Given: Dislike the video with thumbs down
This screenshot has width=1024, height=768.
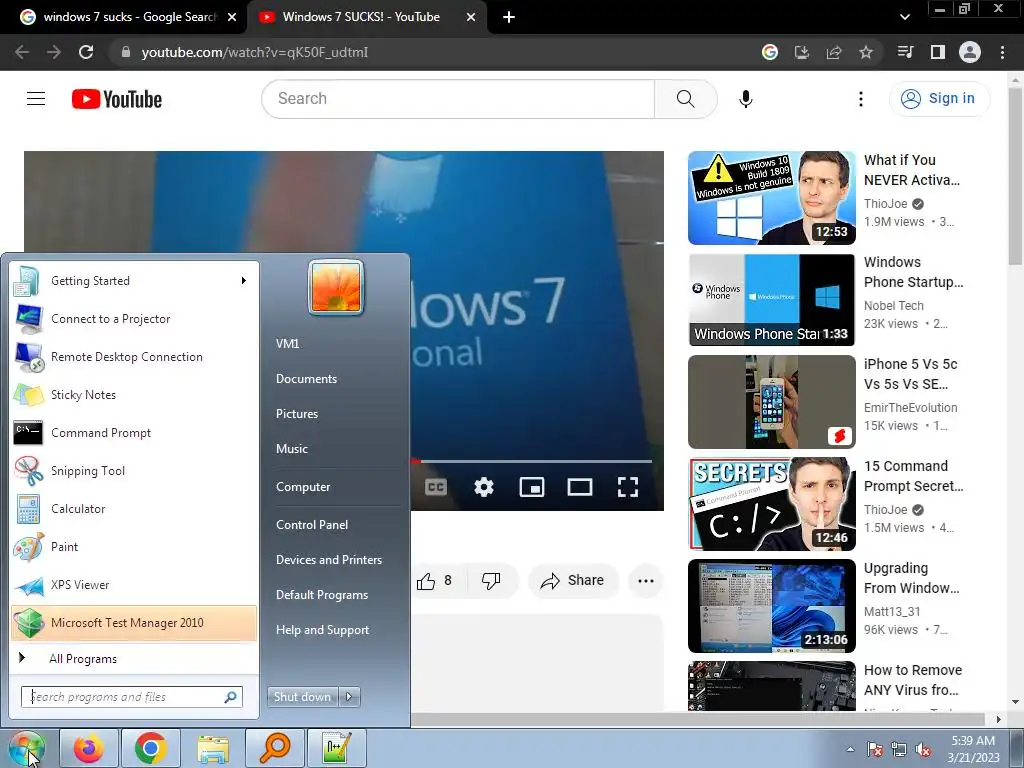Looking at the screenshot, I should pos(491,581).
